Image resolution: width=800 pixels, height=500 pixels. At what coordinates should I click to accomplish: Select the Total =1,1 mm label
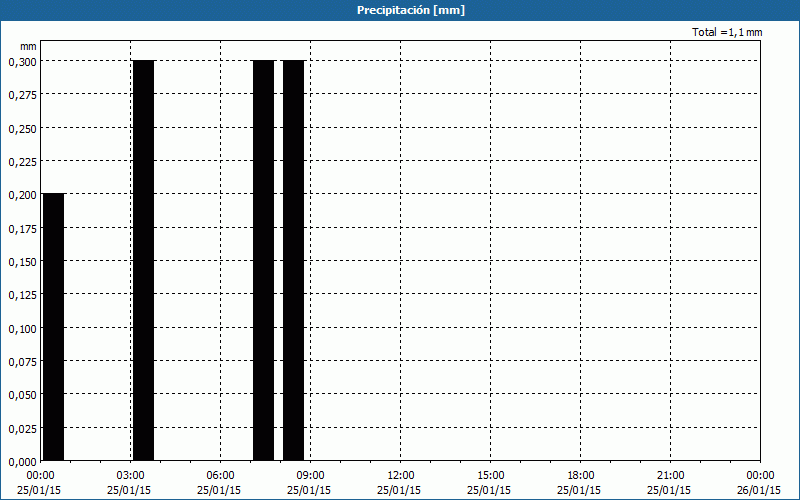coord(727,32)
